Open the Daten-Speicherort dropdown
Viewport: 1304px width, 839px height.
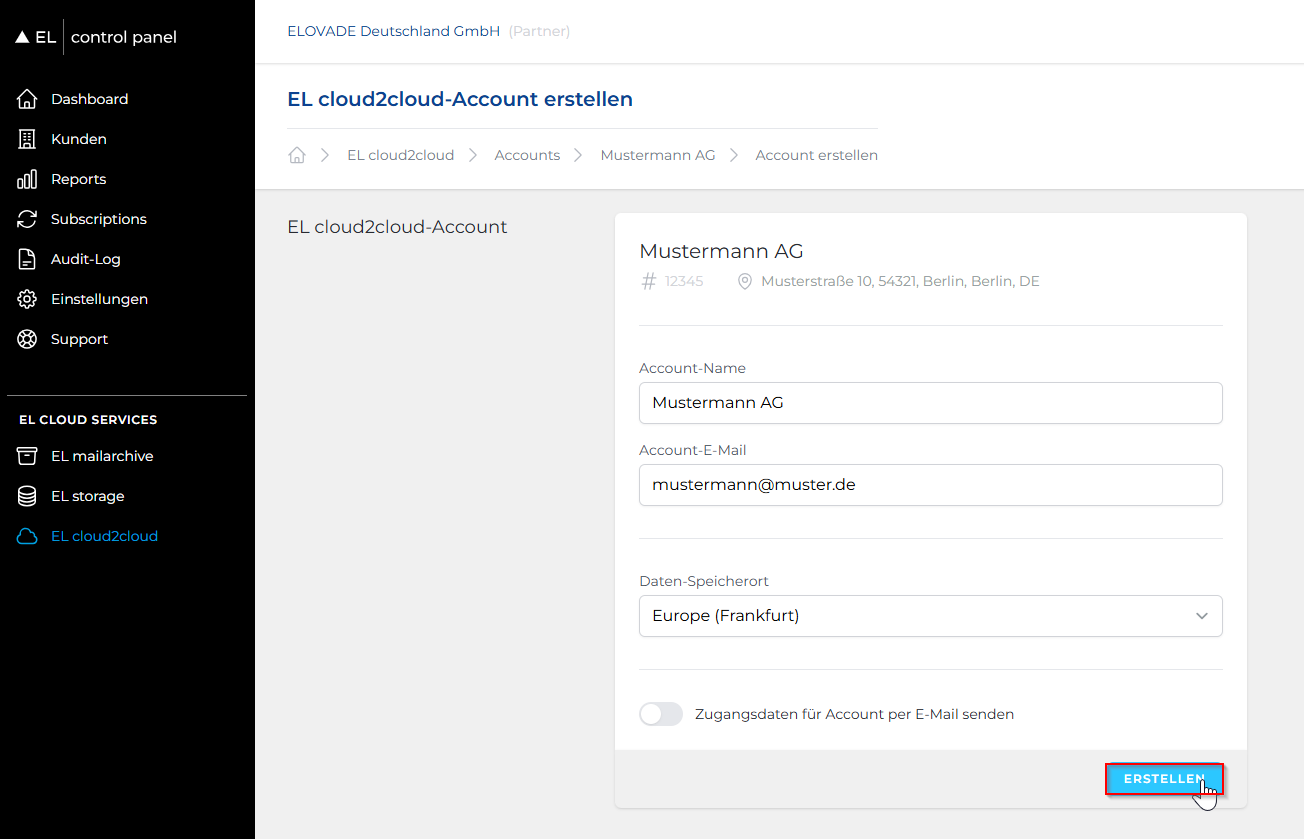click(x=930, y=616)
